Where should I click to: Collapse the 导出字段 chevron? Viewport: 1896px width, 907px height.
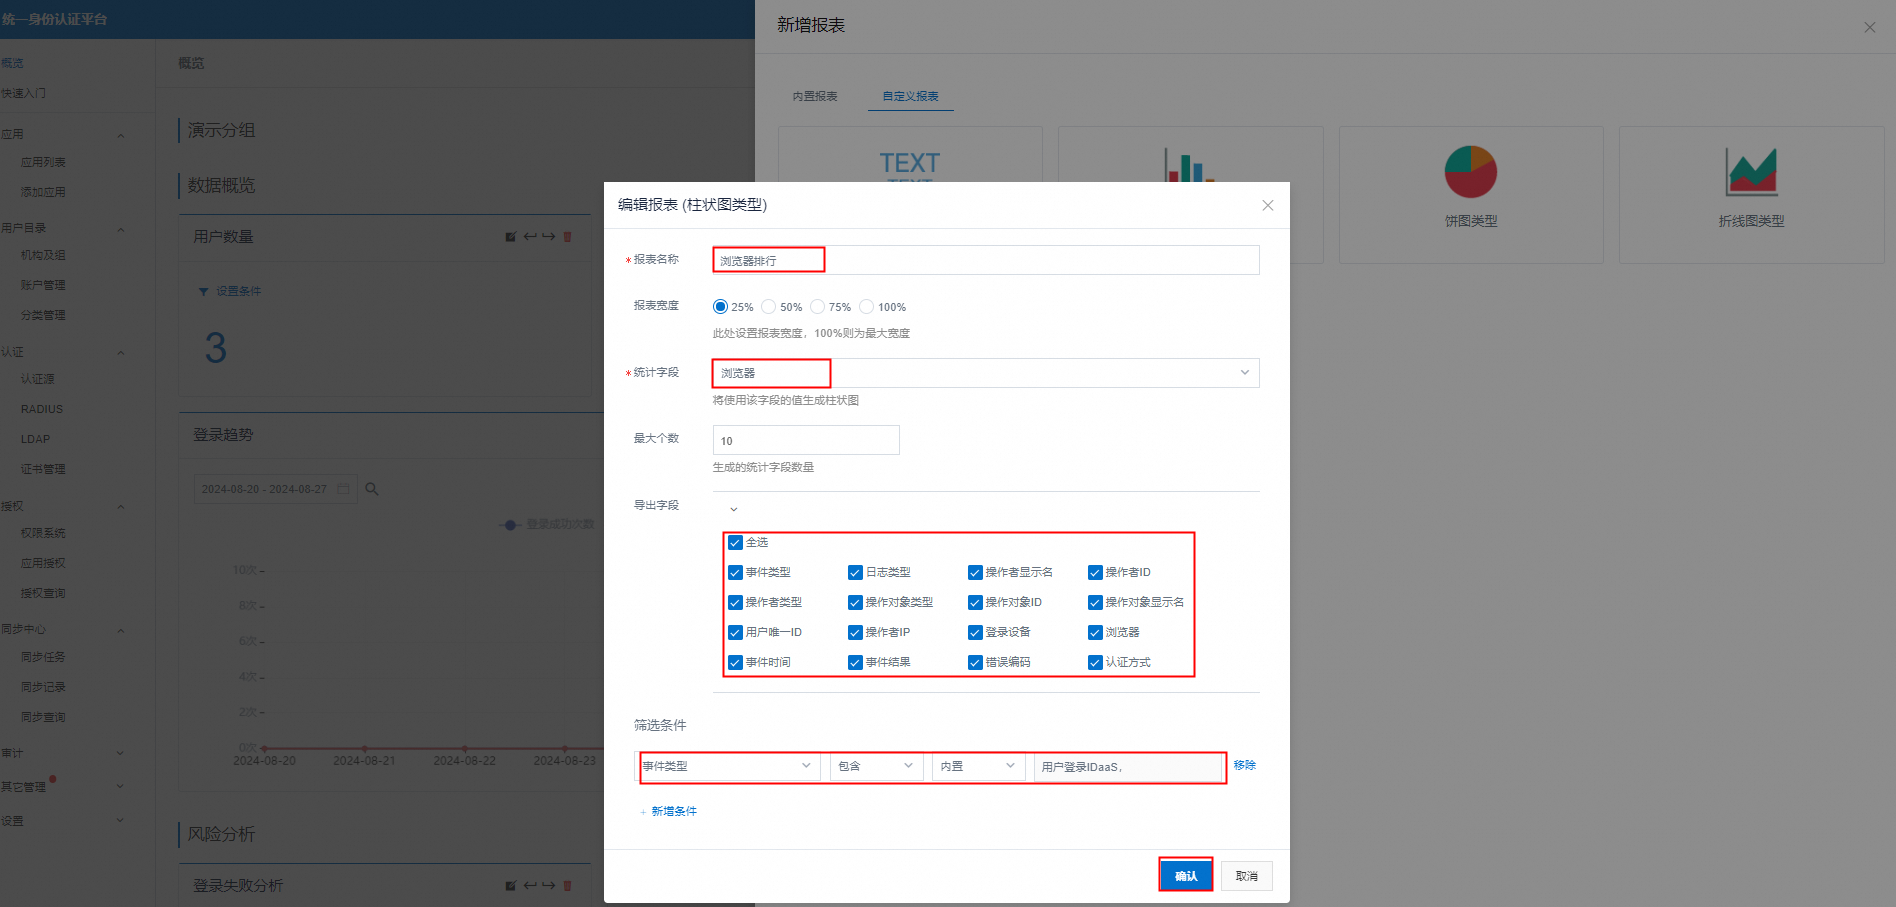(x=733, y=510)
